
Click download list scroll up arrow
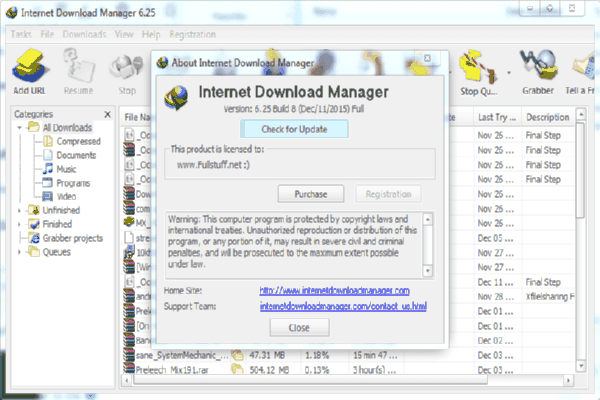coord(581,114)
